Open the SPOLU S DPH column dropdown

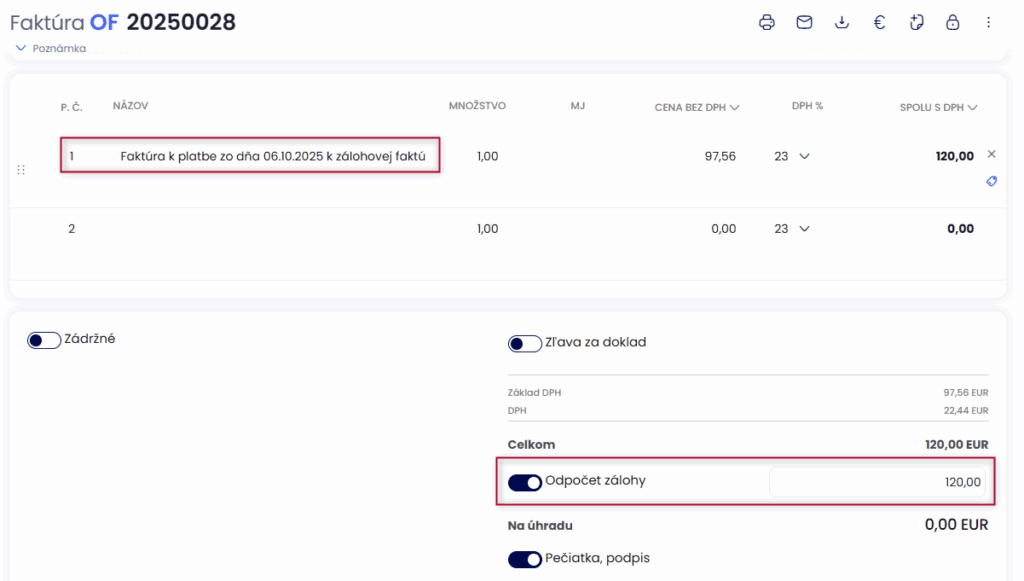point(972,107)
